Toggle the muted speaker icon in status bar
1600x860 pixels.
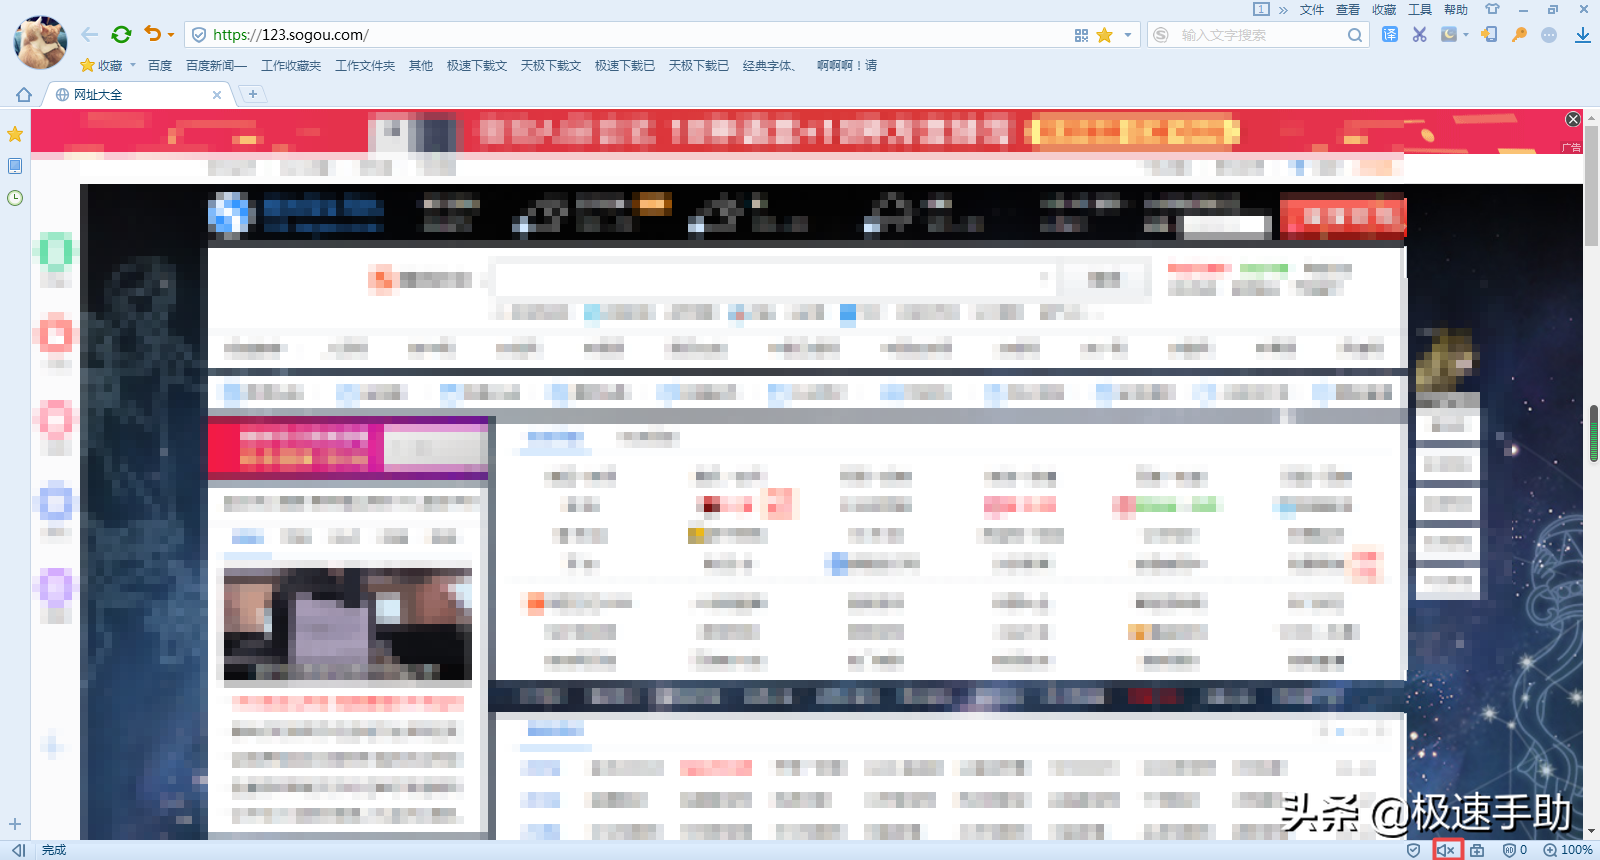click(1447, 850)
